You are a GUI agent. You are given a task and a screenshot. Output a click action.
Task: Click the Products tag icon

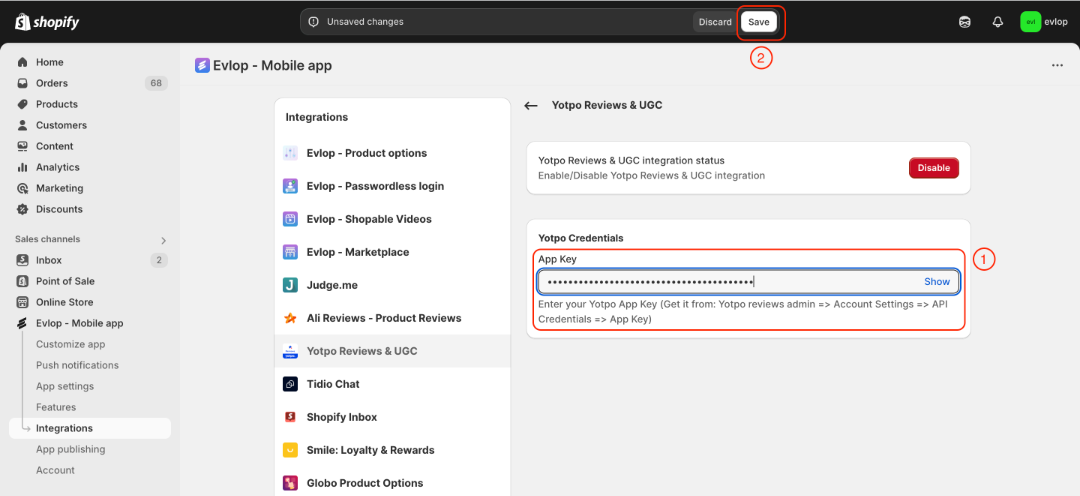coord(23,104)
